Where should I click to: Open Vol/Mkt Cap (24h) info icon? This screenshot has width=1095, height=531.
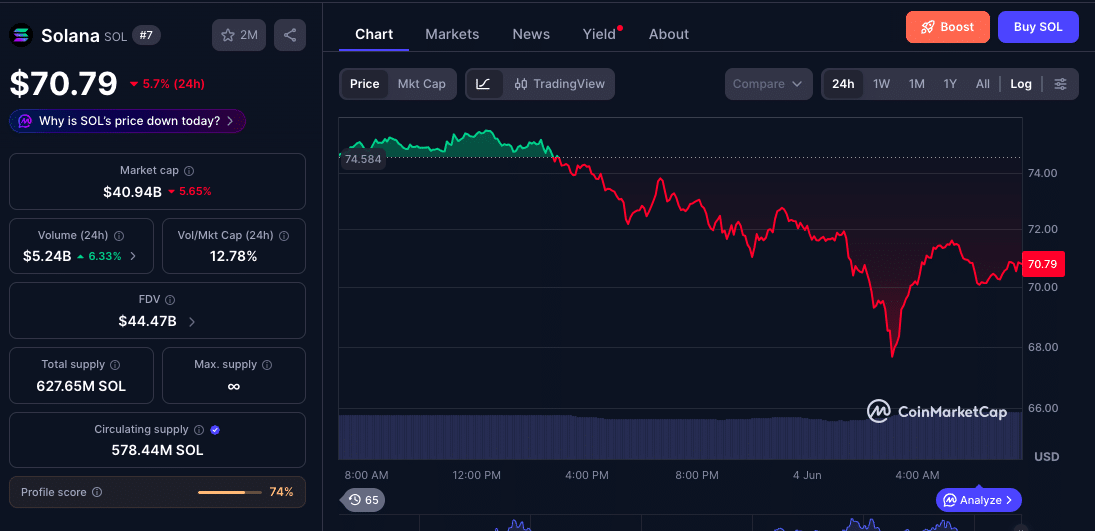pyautogui.click(x=284, y=236)
